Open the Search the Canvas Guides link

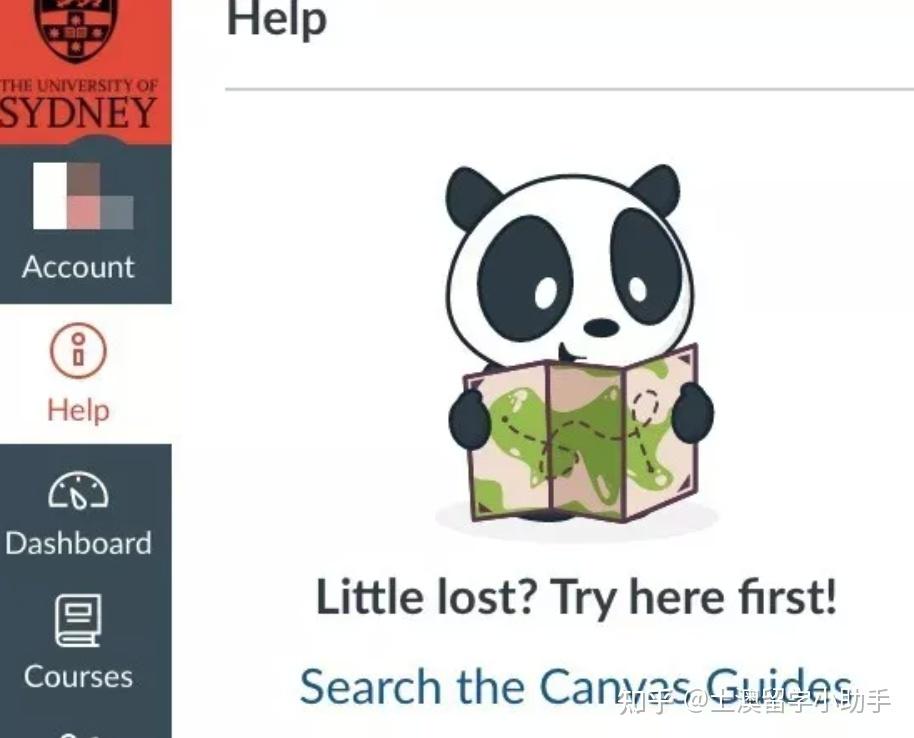coord(576,686)
